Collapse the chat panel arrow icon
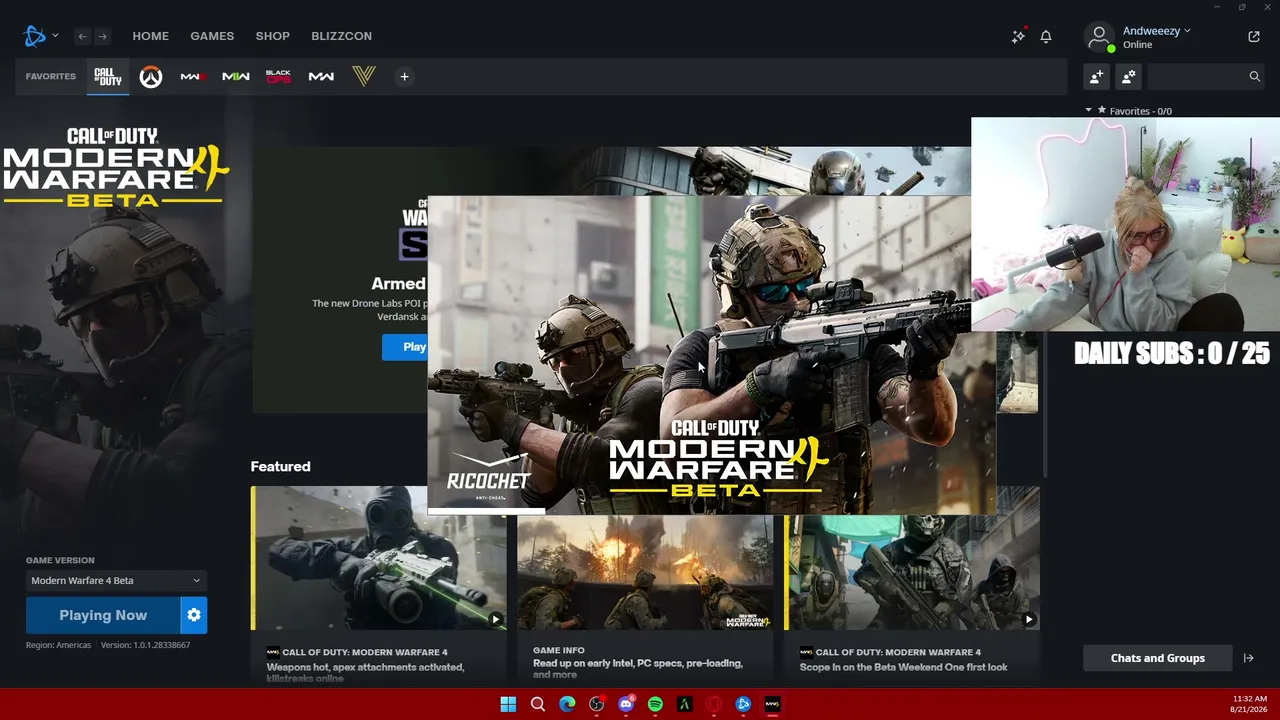The width and height of the screenshot is (1280, 720). pos(1248,658)
